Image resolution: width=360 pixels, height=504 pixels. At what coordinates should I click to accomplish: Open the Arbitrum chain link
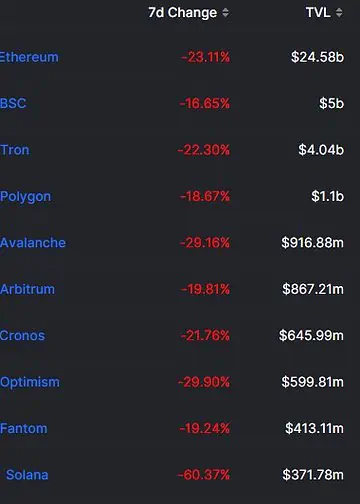click(27, 289)
